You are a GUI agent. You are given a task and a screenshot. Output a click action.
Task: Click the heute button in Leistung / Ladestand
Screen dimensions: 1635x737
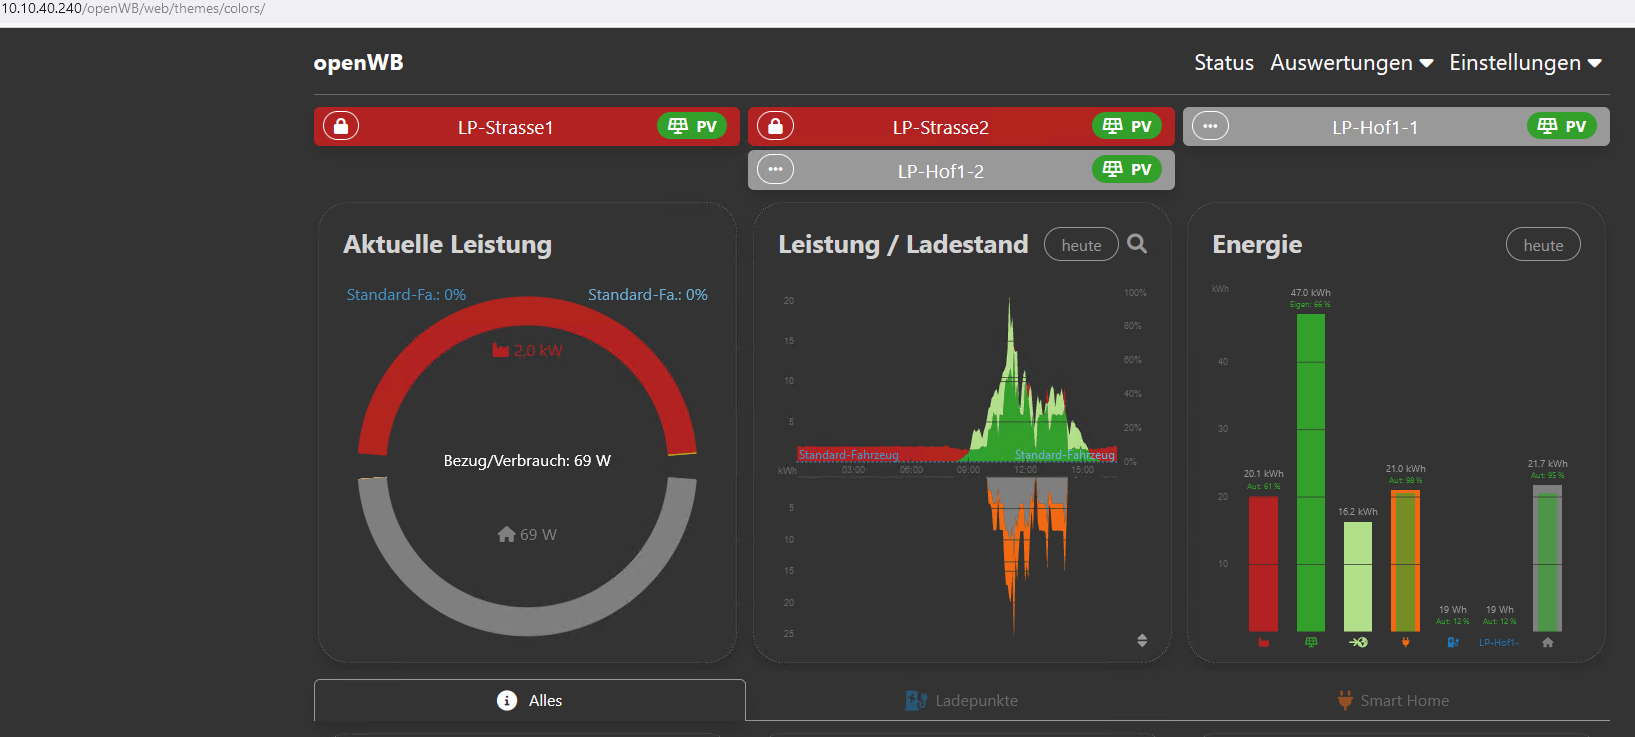tap(1081, 245)
